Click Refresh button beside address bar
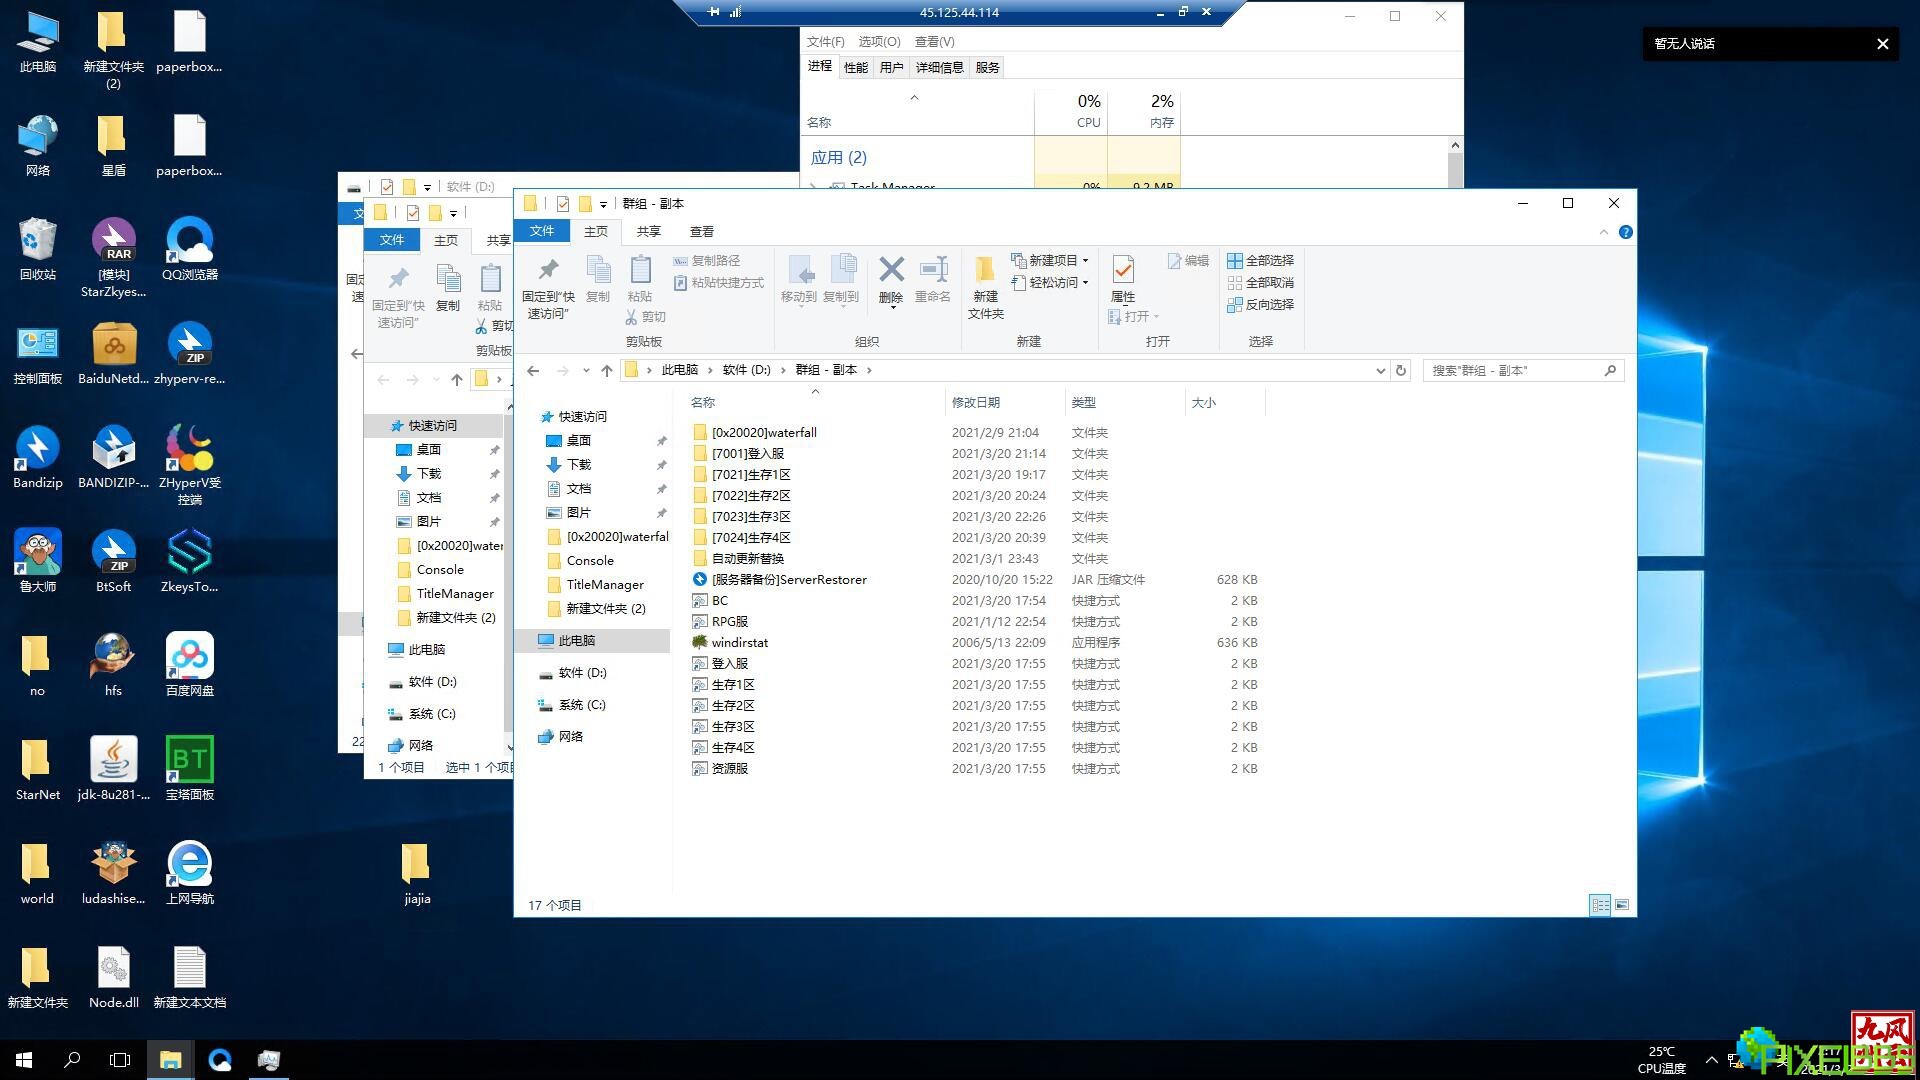1920x1080 pixels. click(1401, 371)
